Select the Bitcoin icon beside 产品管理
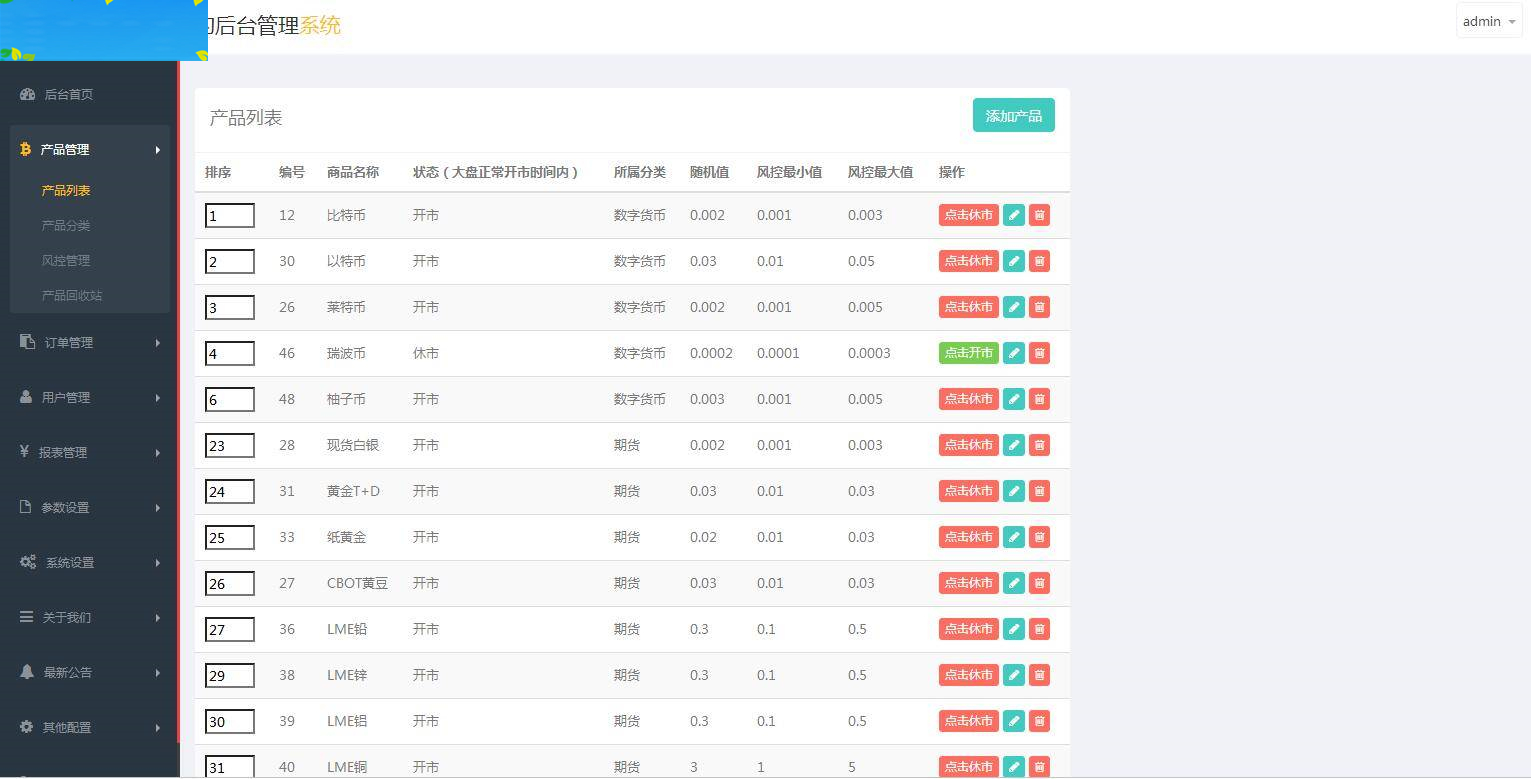Screen dimensions: 1531x779 tap(25, 149)
